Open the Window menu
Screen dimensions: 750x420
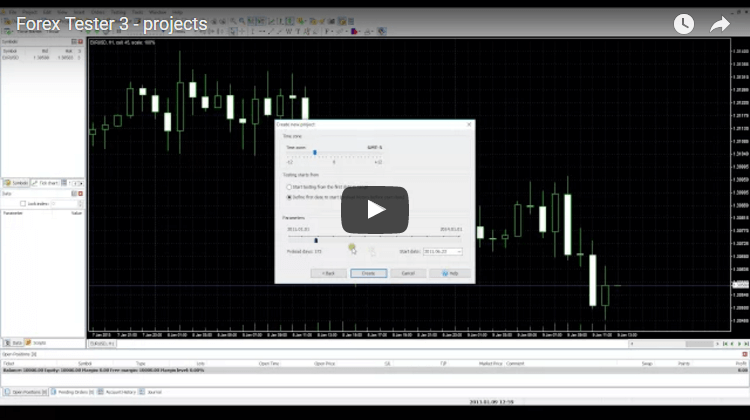pos(157,12)
